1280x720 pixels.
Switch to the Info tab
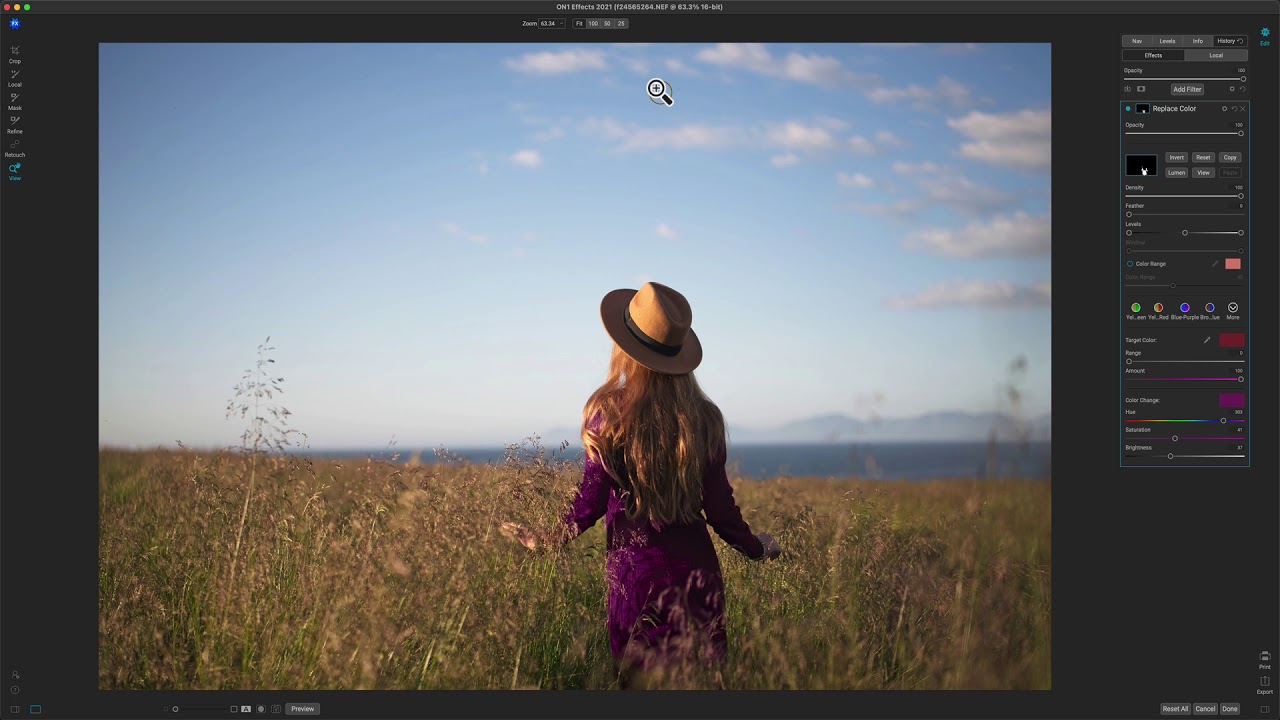(x=1198, y=41)
